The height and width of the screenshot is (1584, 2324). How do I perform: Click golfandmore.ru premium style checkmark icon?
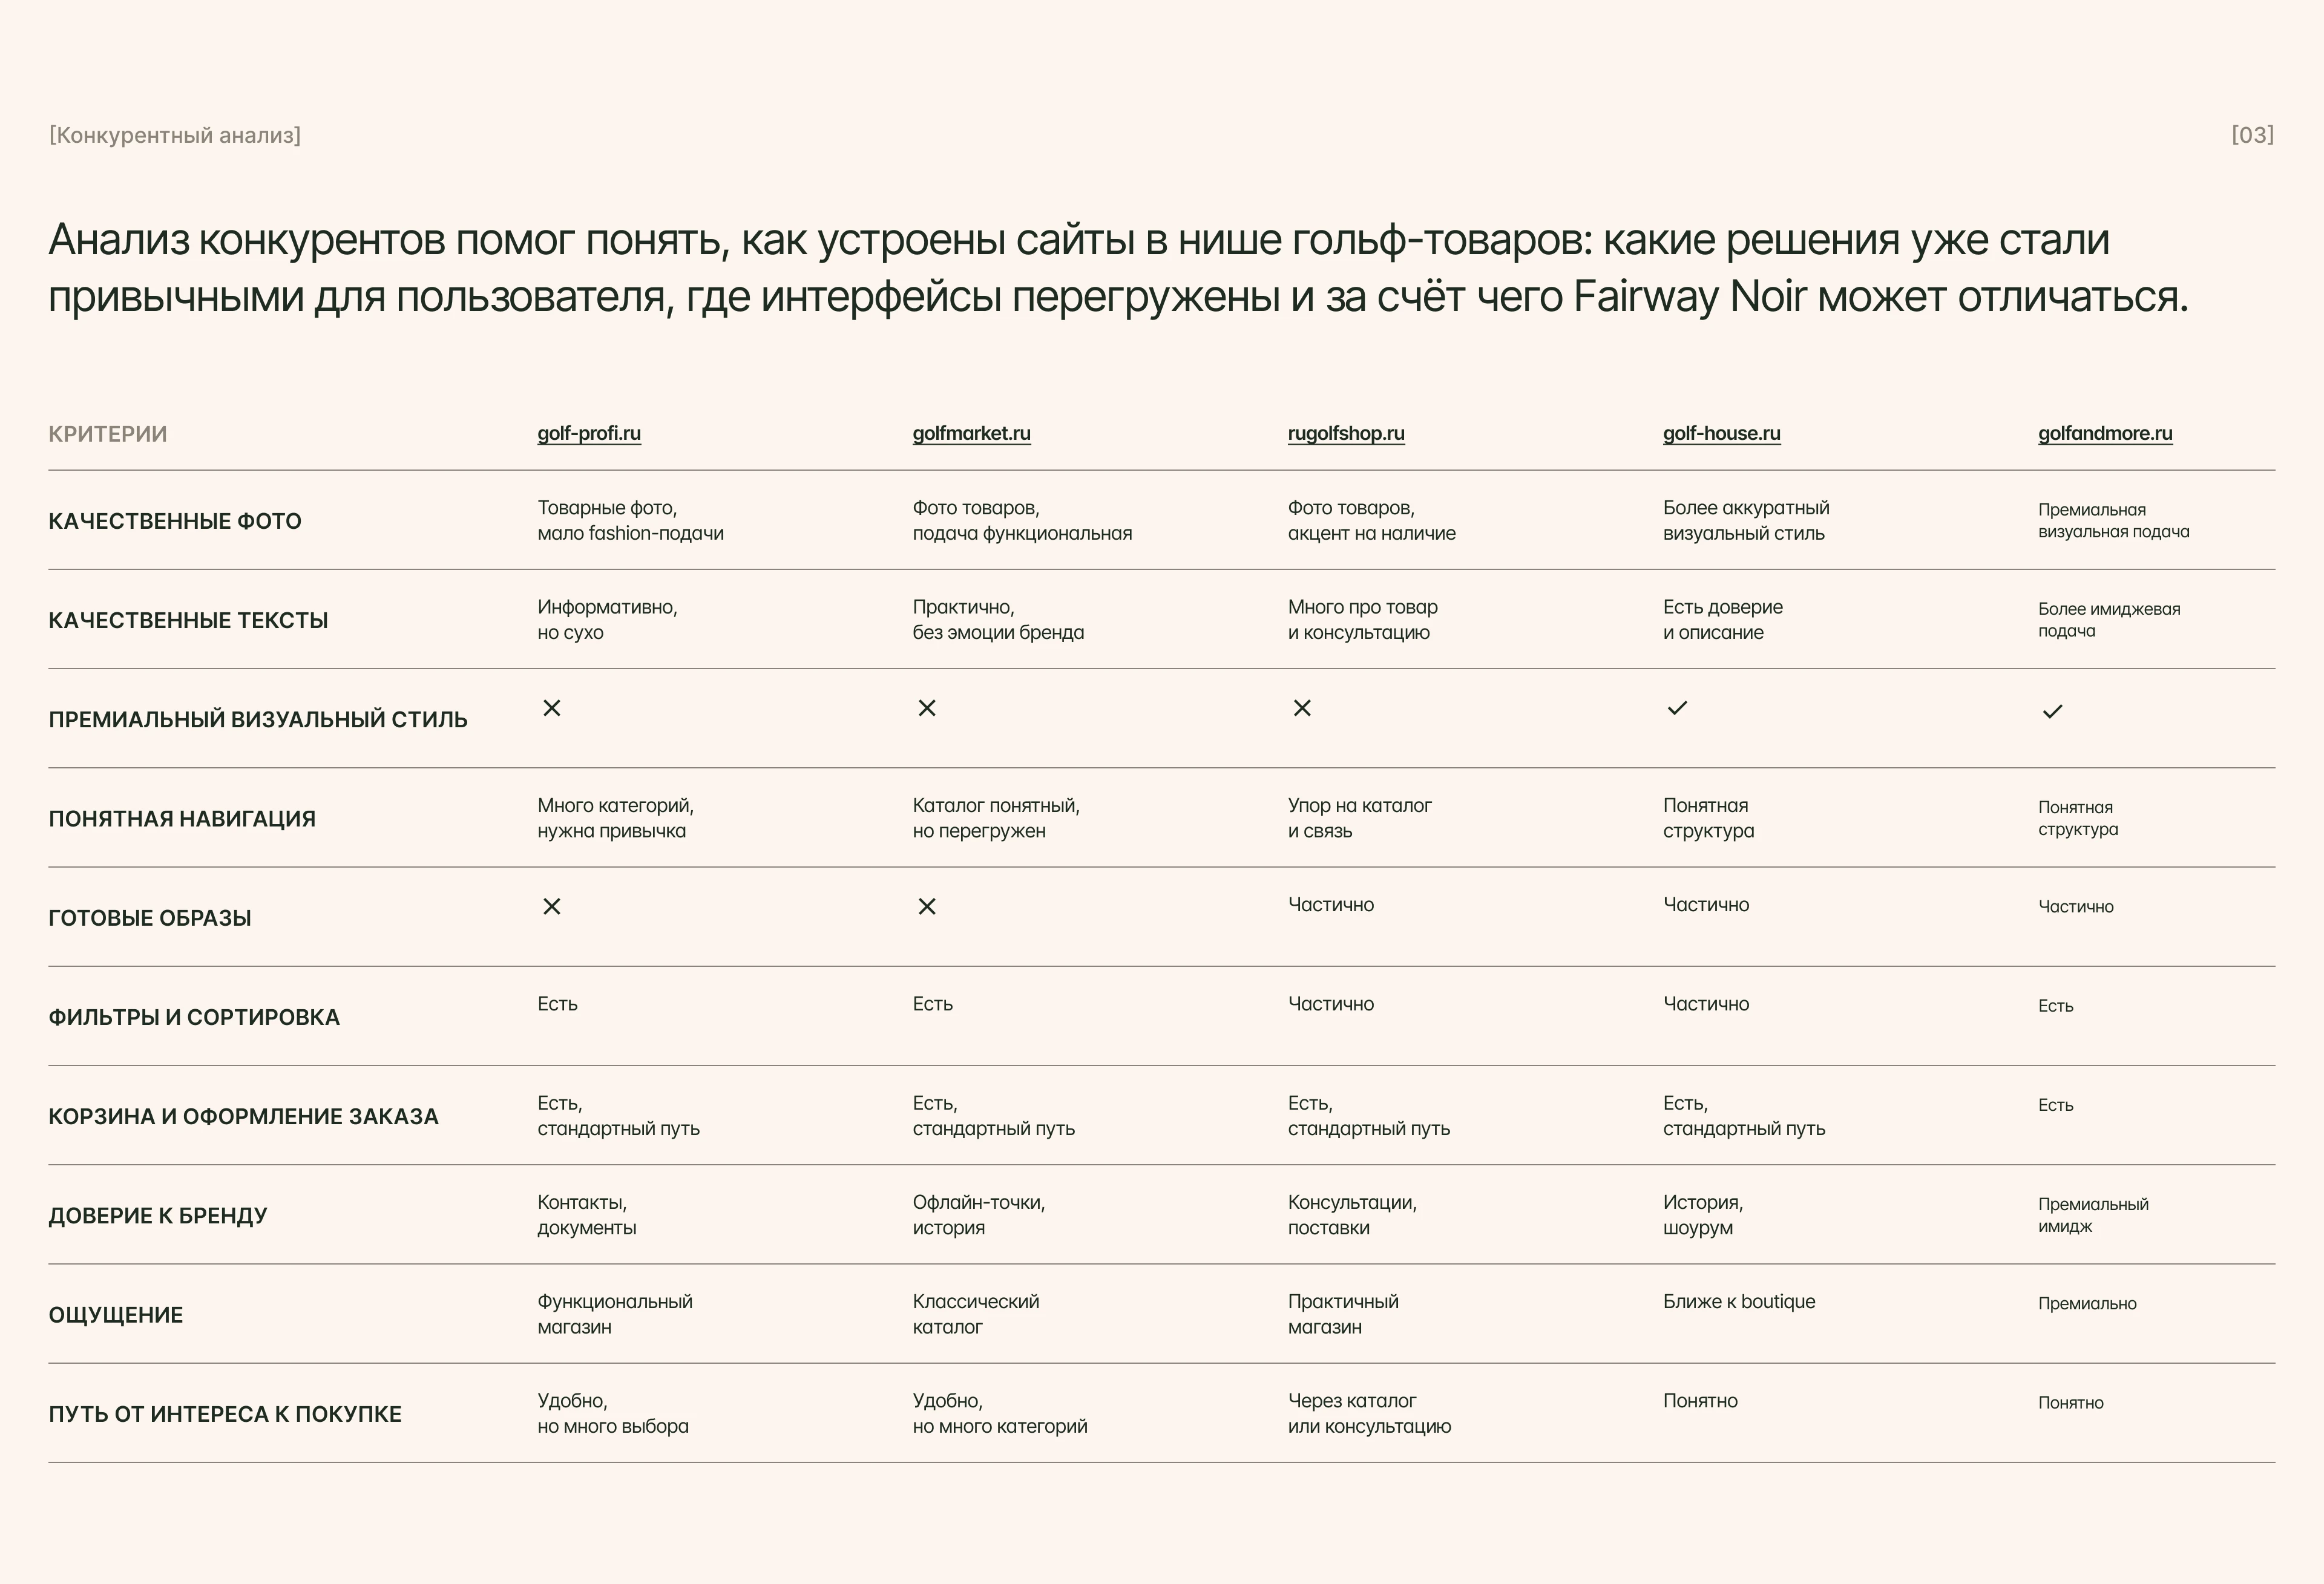pos(2052,711)
